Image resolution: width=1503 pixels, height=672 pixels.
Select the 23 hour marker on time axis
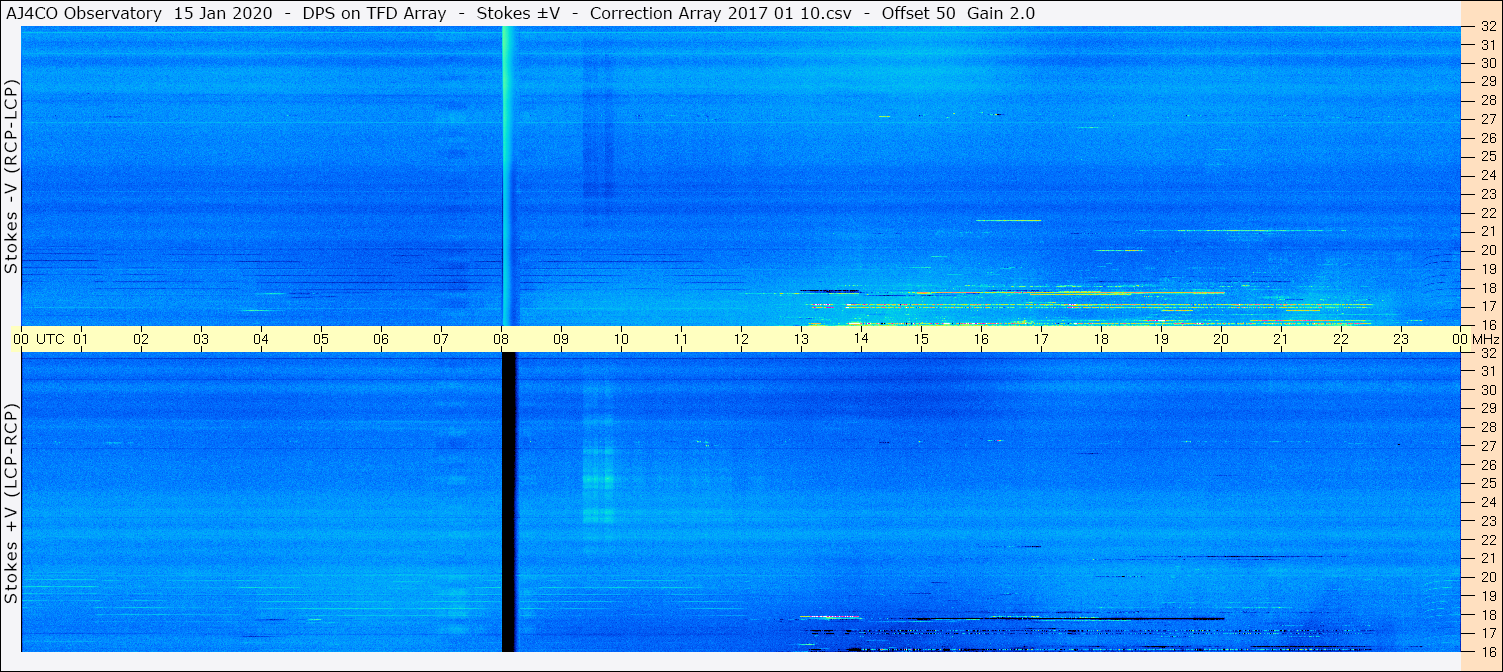click(x=1401, y=339)
